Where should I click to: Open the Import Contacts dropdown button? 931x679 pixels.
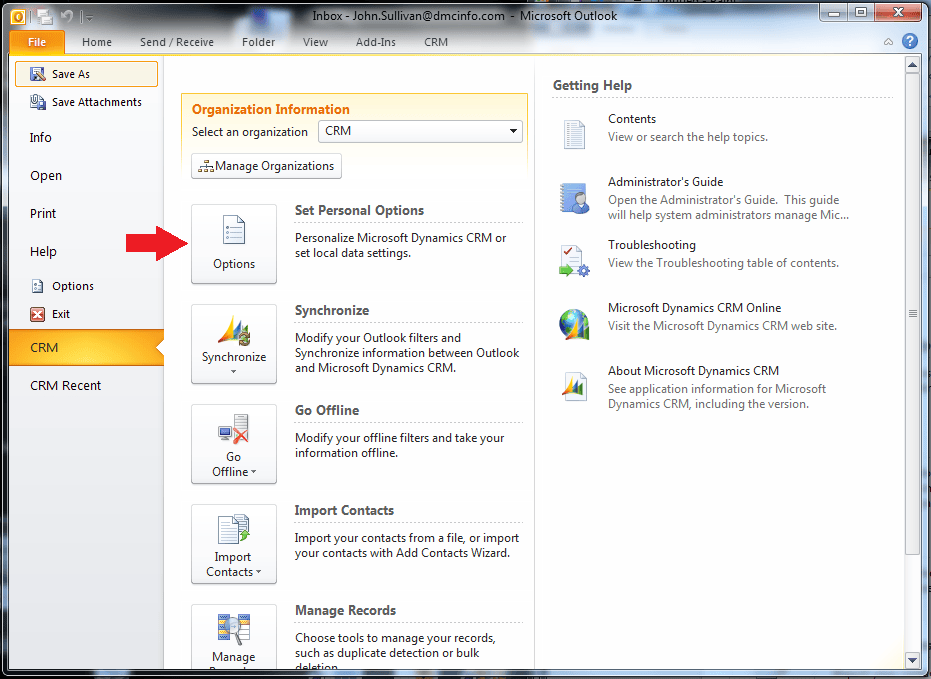click(x=234, y=544)
